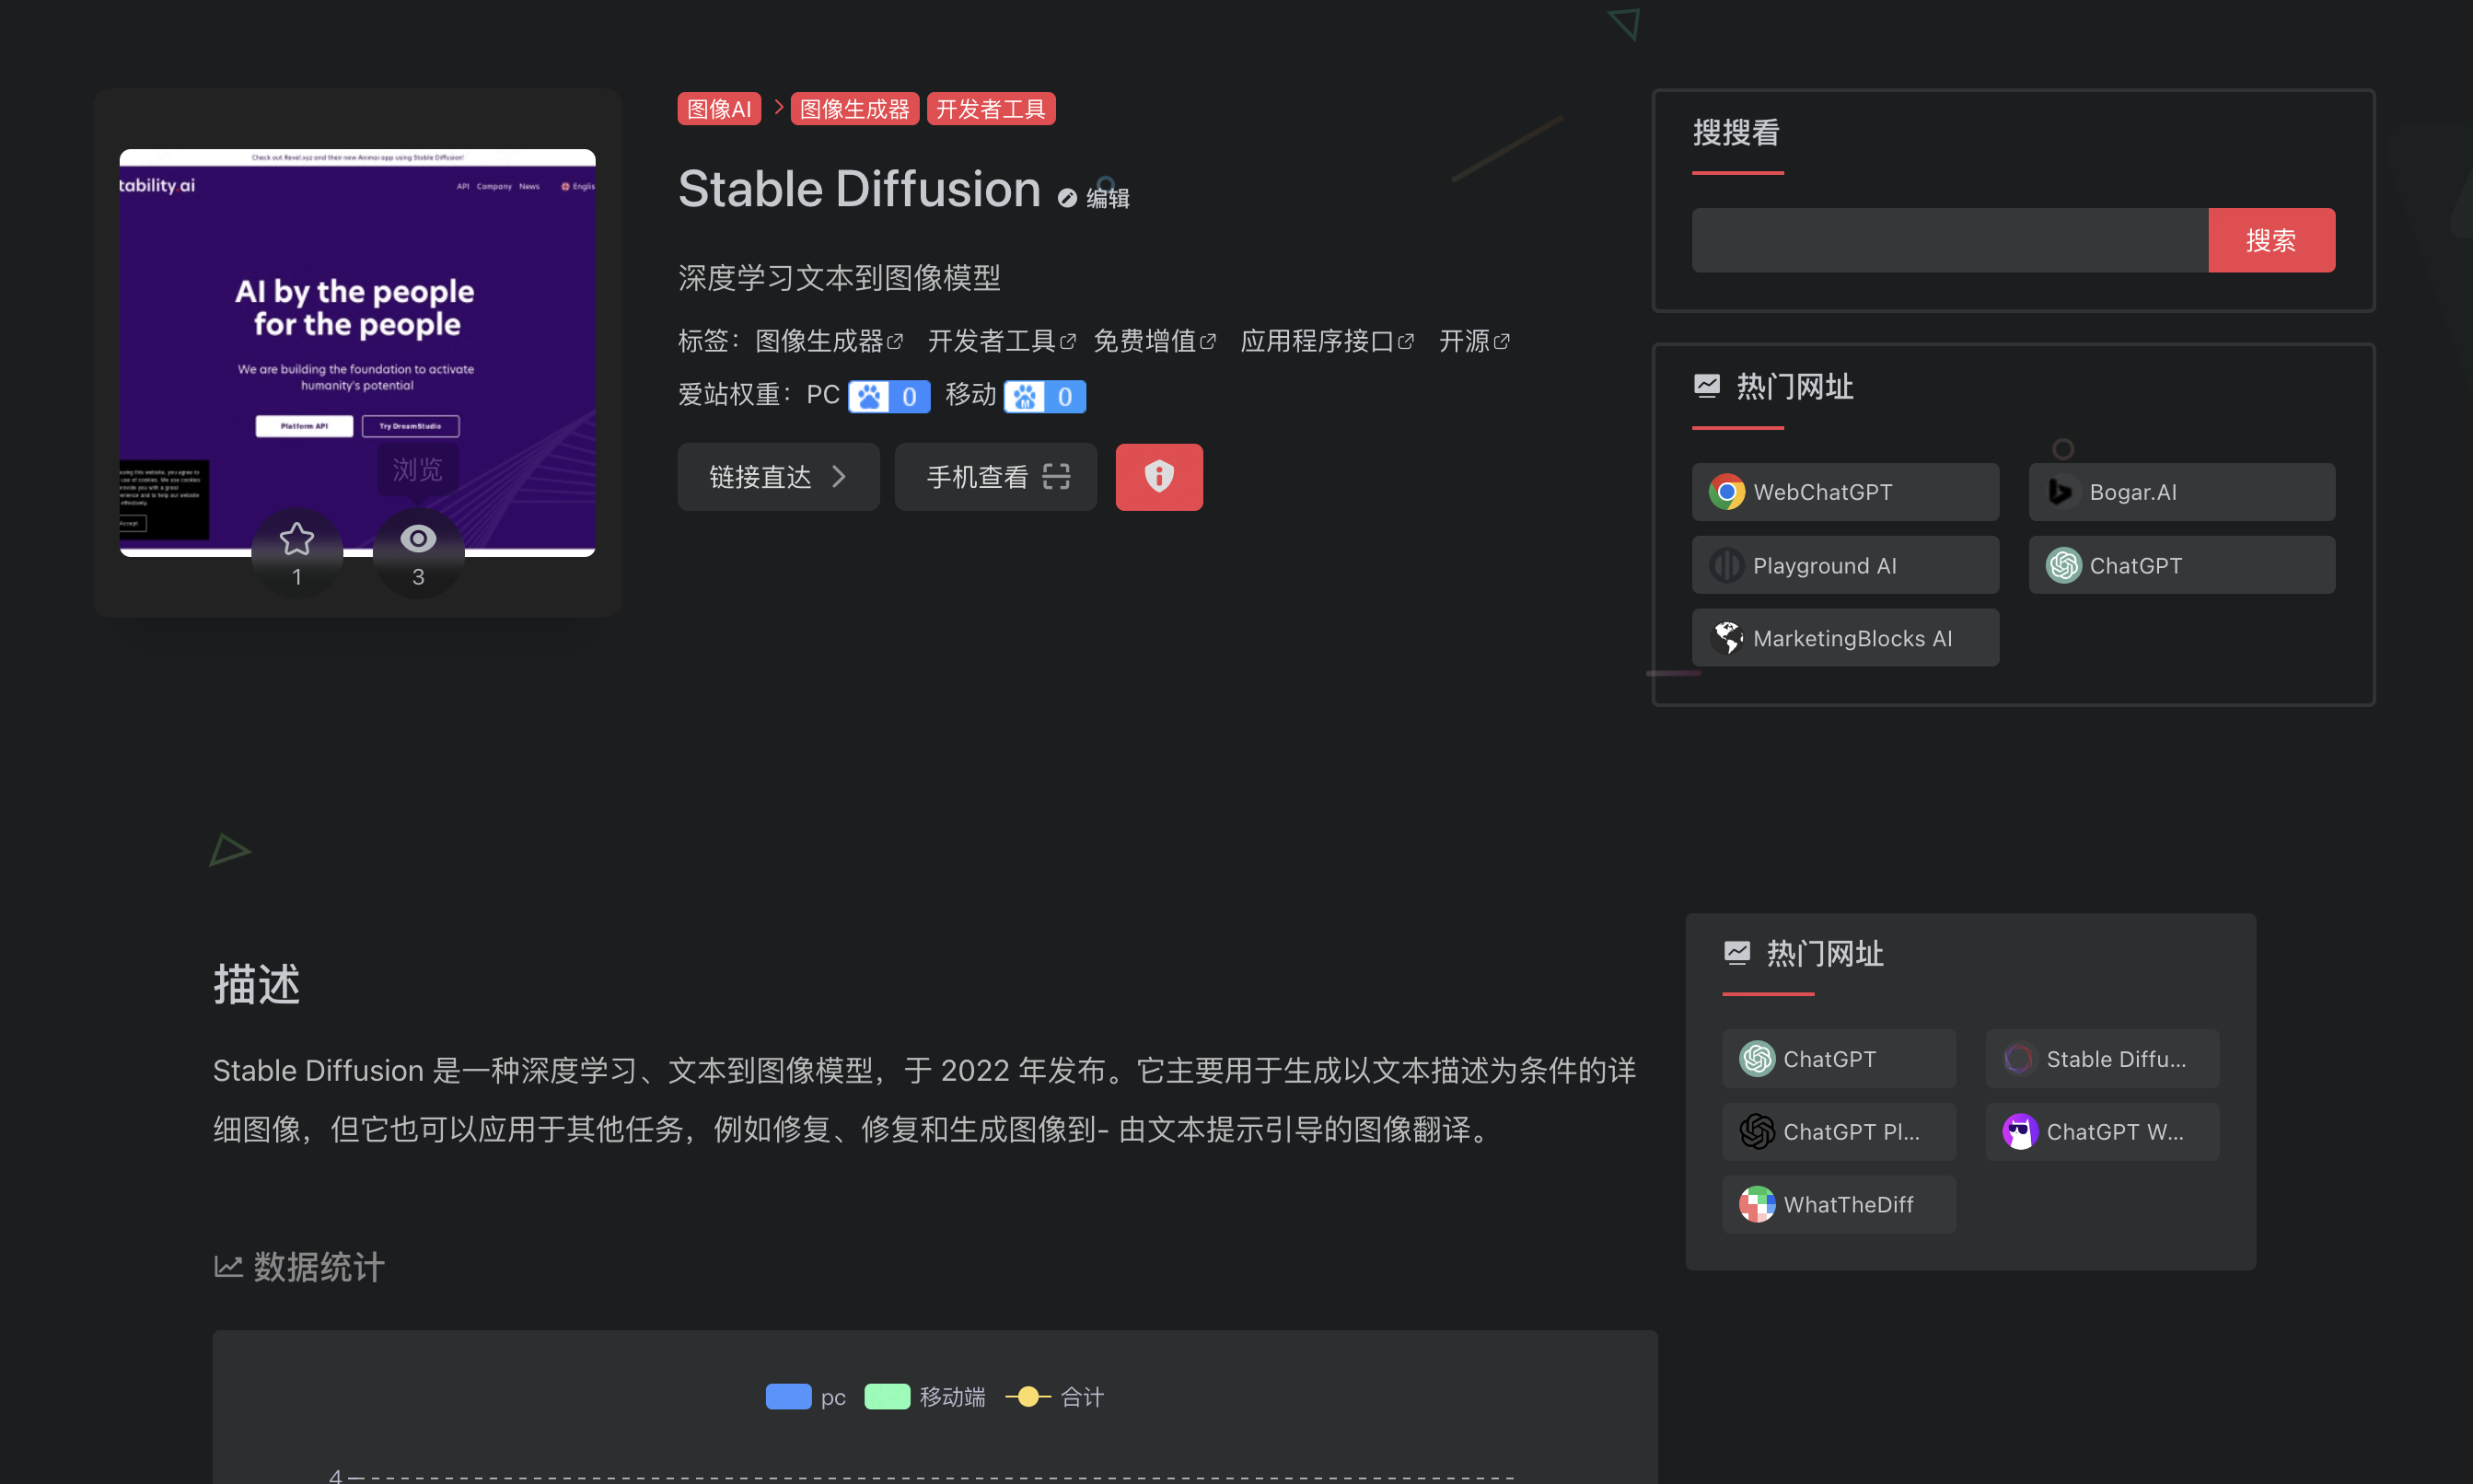
Task: Open the WhatTheDiff hot site link
Action: pyautogui.click(x=1840, y=1204)
